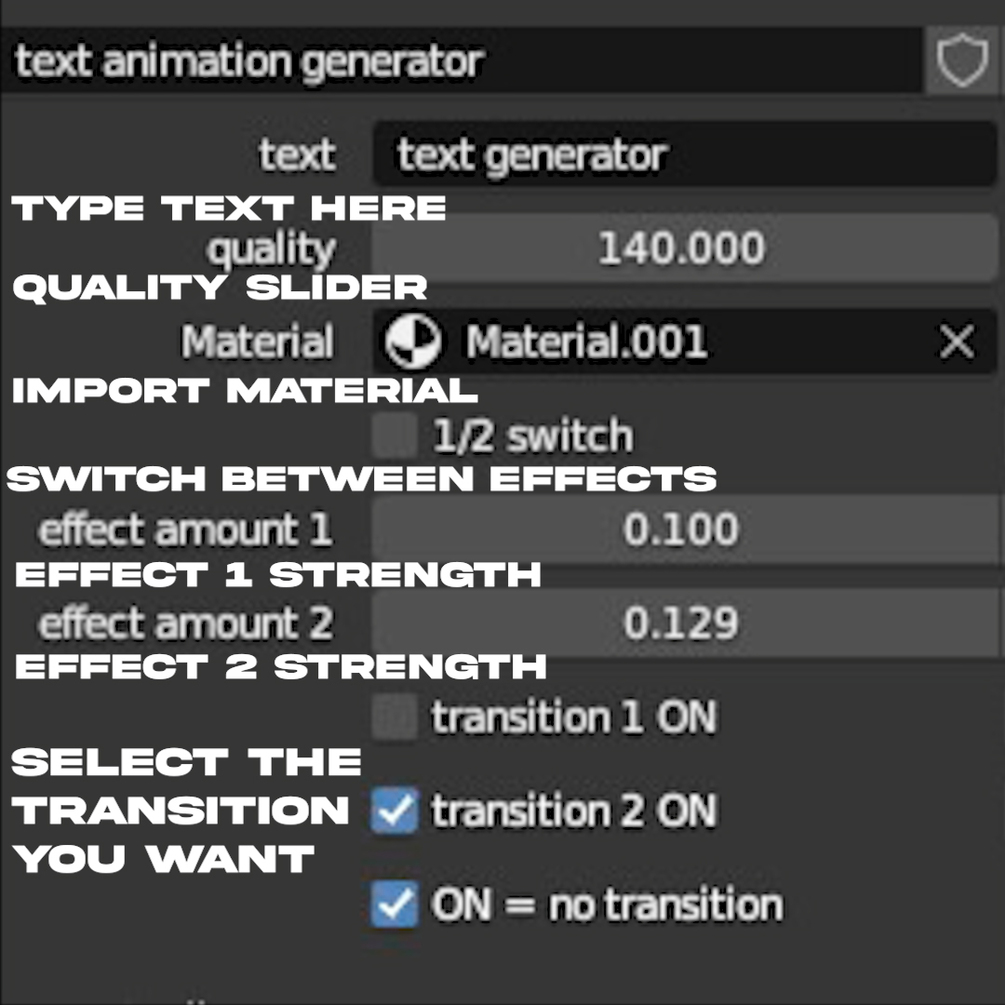The width and height of the screenshot is (1005, 1005).
Task: Click the 'effect amount 2' label
Action: point(185,623)
